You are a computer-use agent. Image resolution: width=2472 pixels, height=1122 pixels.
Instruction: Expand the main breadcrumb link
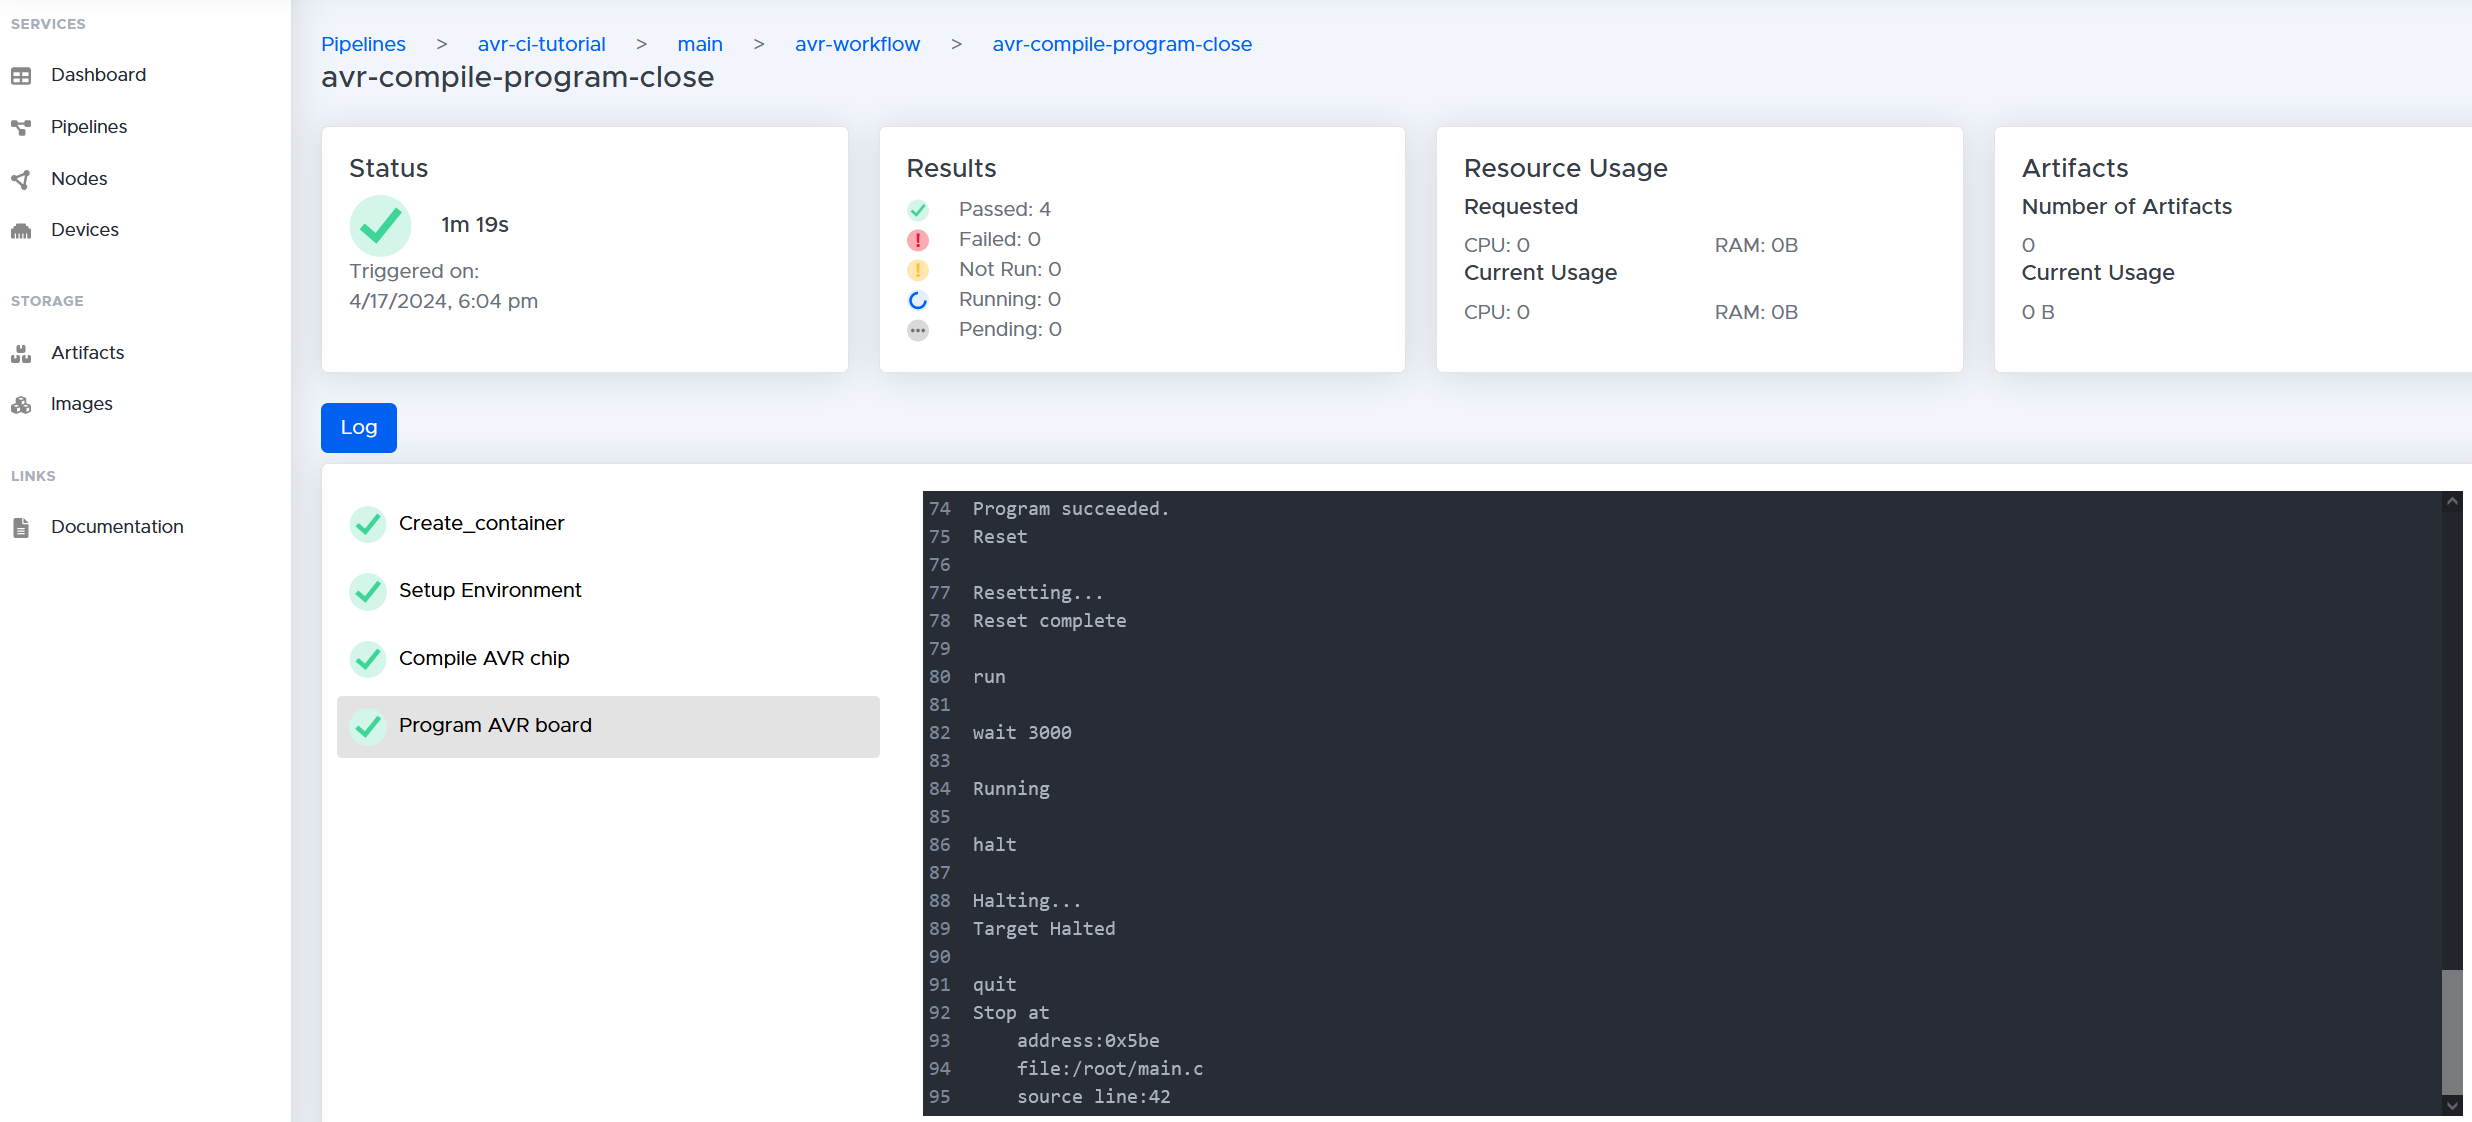698,43
